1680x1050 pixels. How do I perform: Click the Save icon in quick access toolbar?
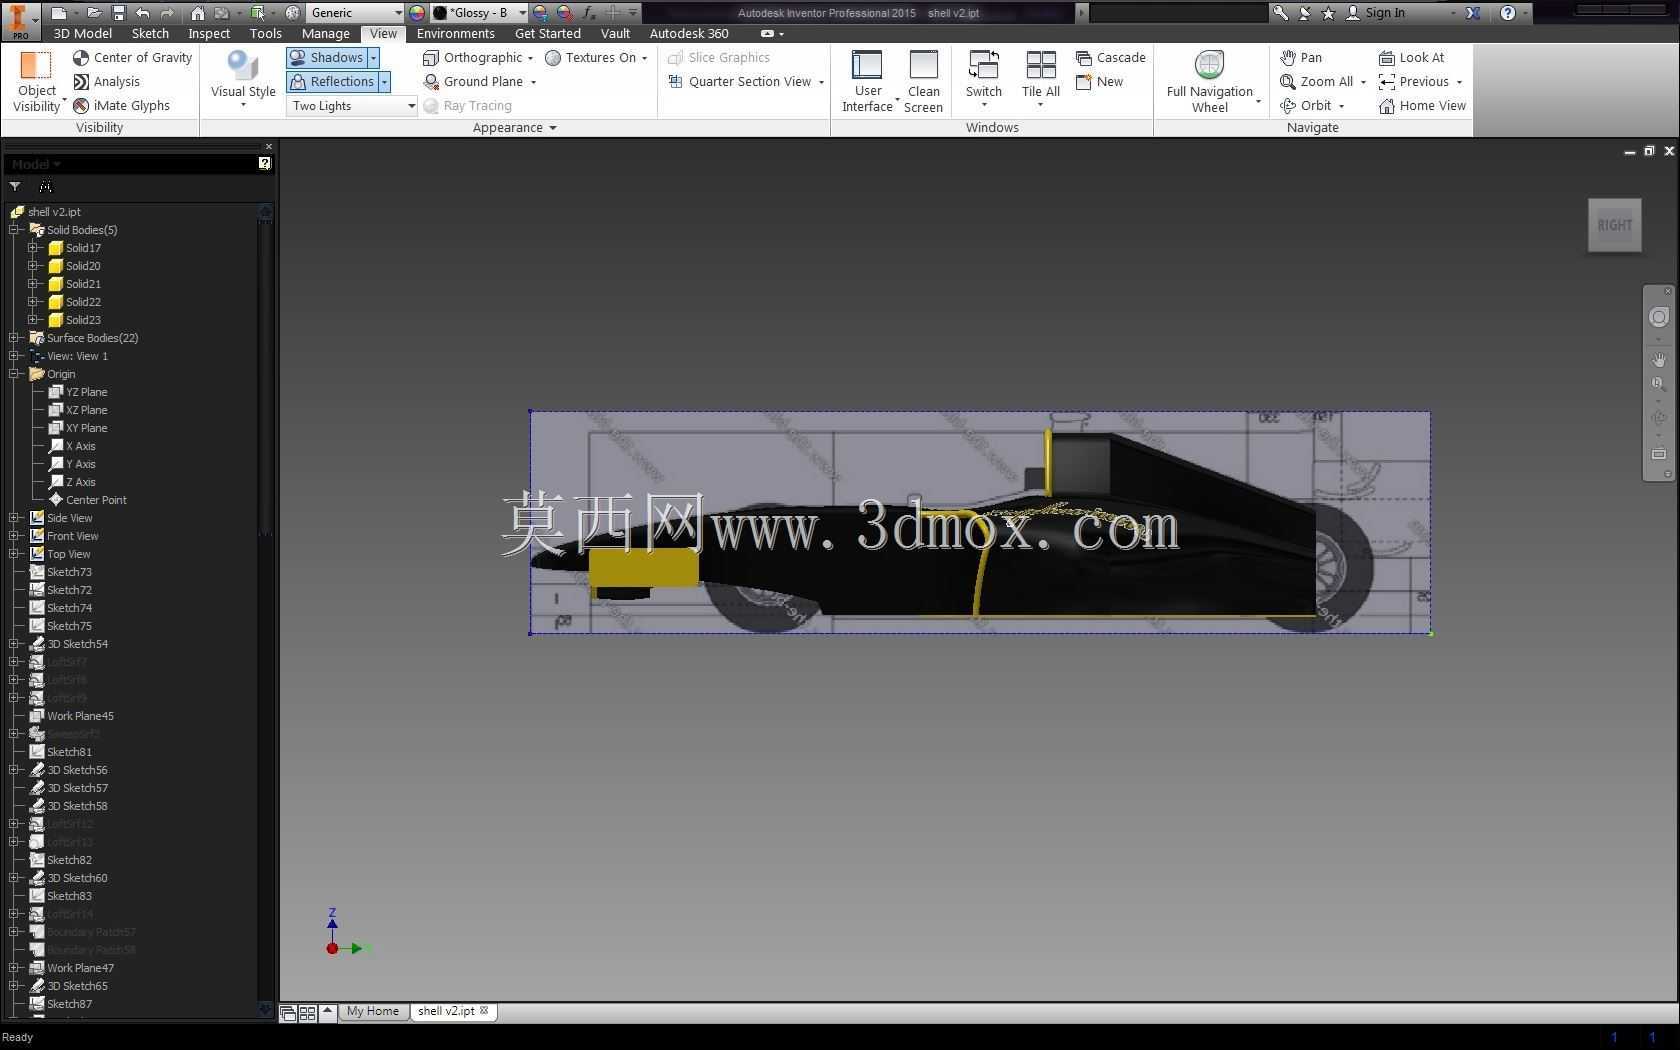118,13
